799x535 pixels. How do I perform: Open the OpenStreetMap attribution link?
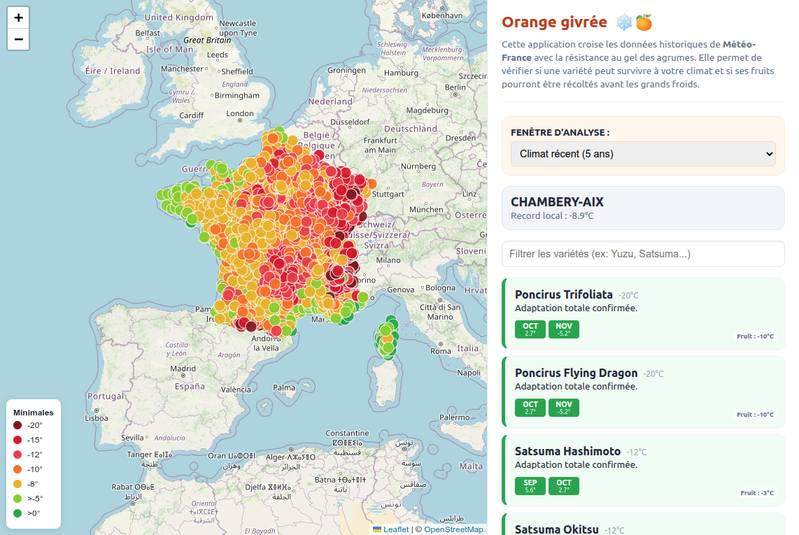pos(453,529)
